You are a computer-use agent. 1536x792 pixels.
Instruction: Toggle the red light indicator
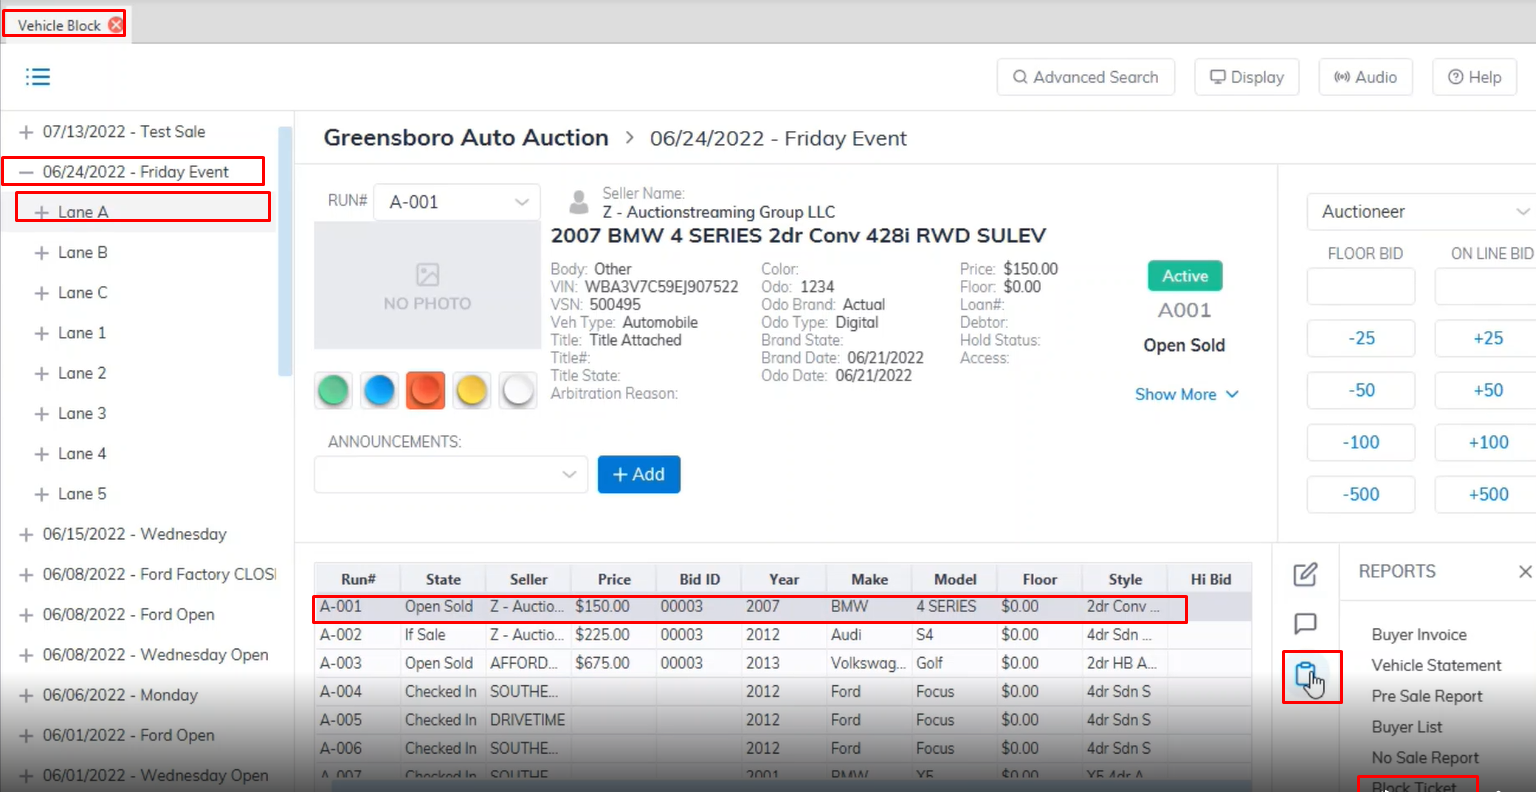426,390
